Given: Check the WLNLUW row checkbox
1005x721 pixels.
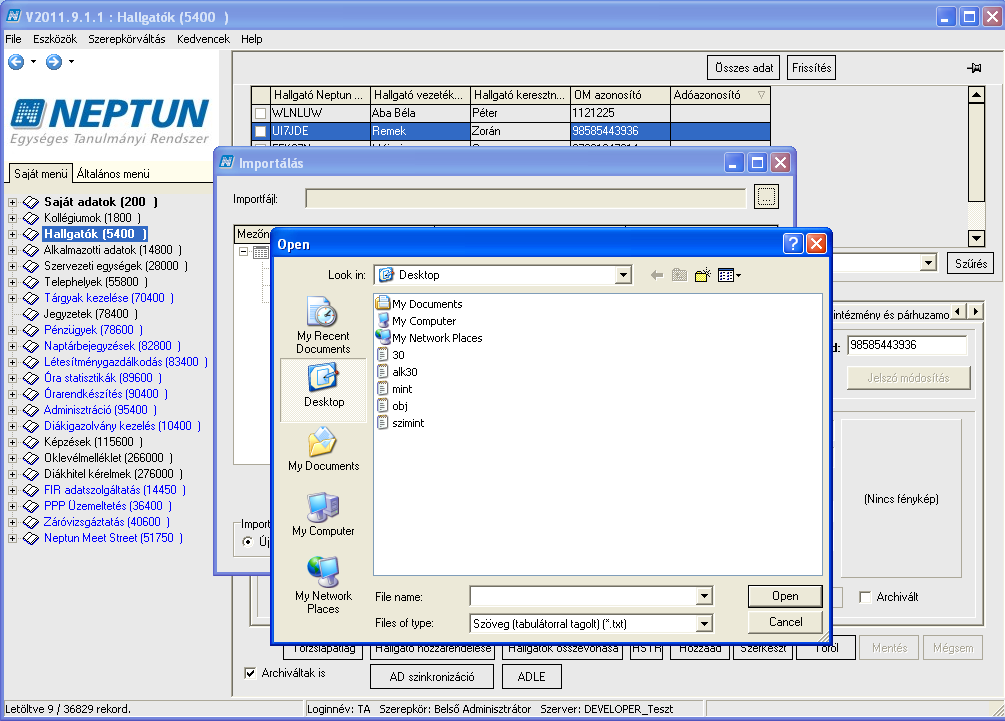Looking at the screenshot, I should (x=260, y=113).
